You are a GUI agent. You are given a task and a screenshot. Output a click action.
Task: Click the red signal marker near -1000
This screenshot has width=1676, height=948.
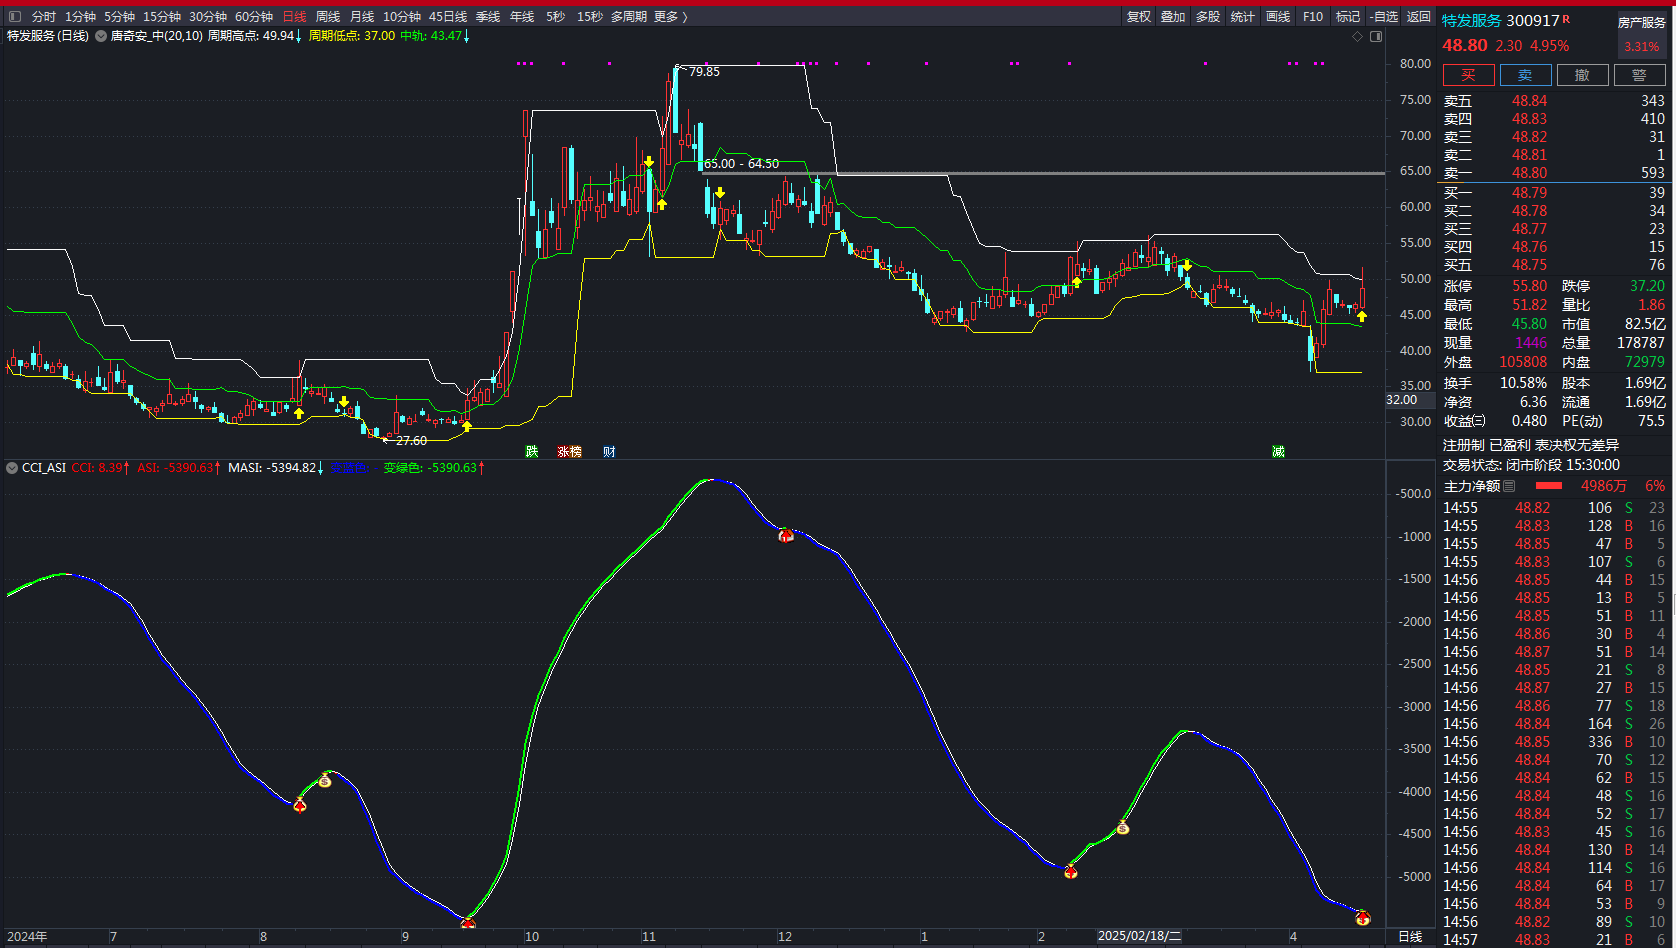click(x=786, y=535)
